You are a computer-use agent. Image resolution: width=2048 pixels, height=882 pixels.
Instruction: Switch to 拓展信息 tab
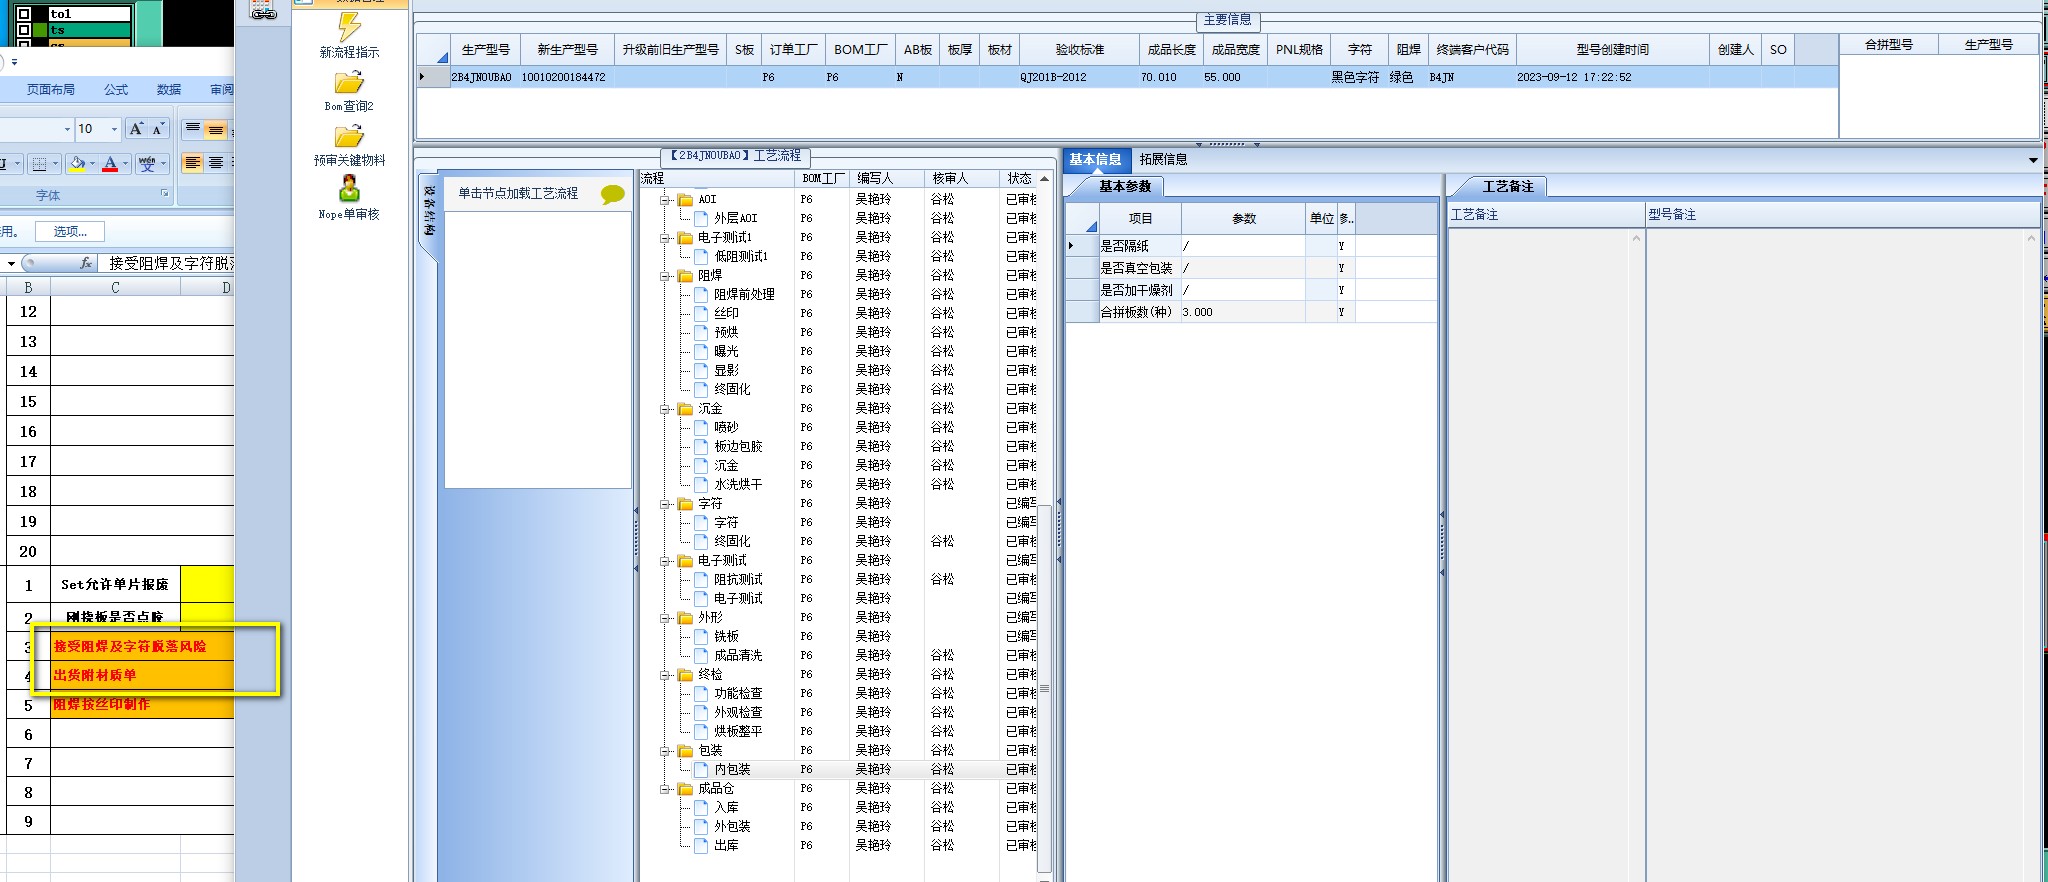point(1163,159)
